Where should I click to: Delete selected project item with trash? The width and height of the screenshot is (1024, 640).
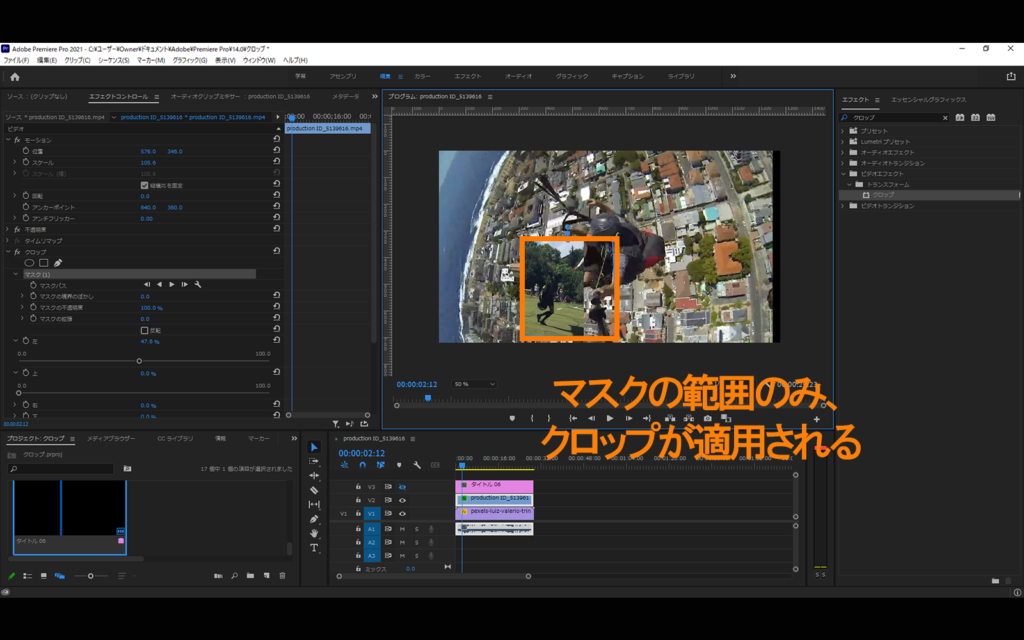(x=282, y=576)
